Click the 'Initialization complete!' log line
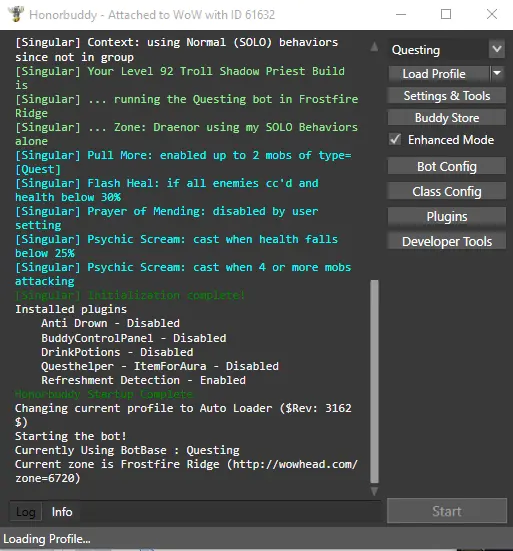 coord(130,295)
